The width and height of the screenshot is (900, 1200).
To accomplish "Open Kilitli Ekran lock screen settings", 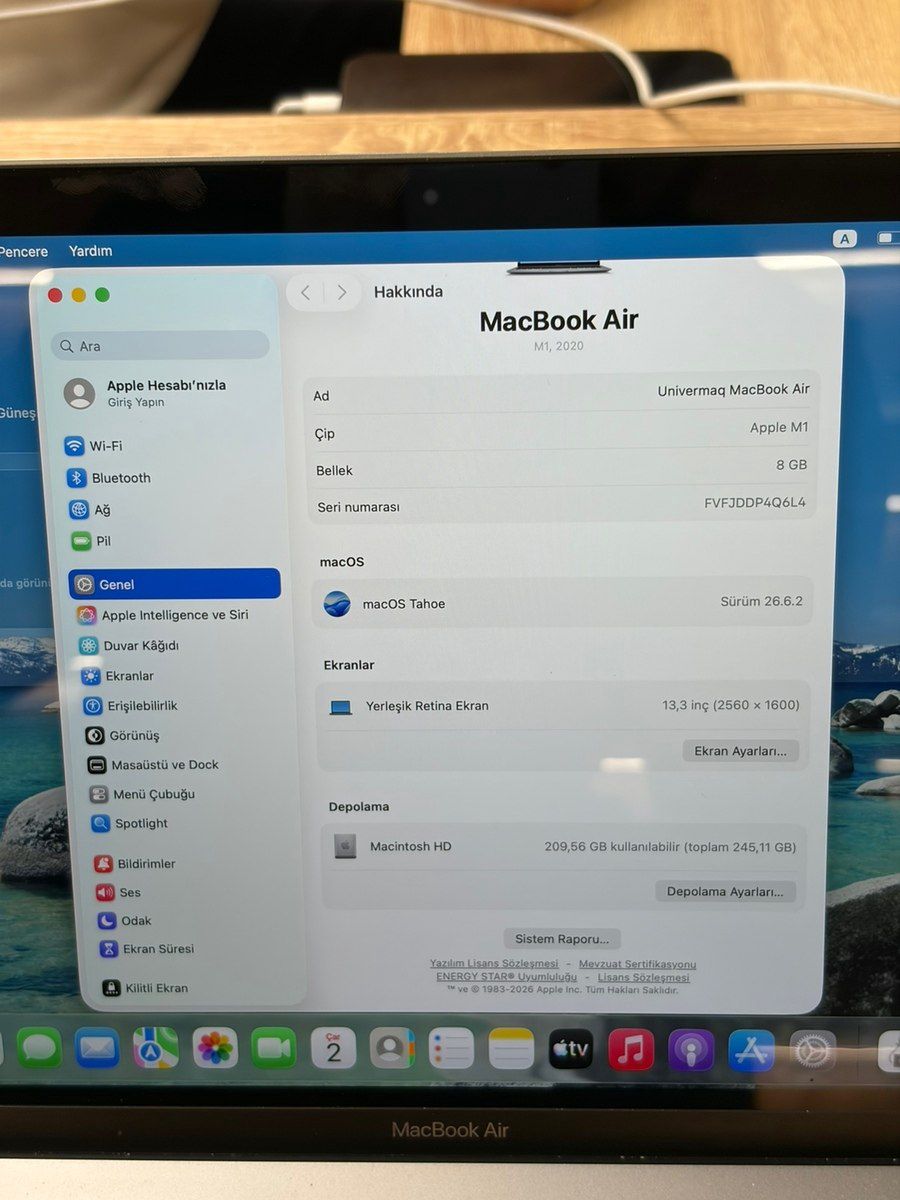I will pyautogui.click(x=145, y=988).
